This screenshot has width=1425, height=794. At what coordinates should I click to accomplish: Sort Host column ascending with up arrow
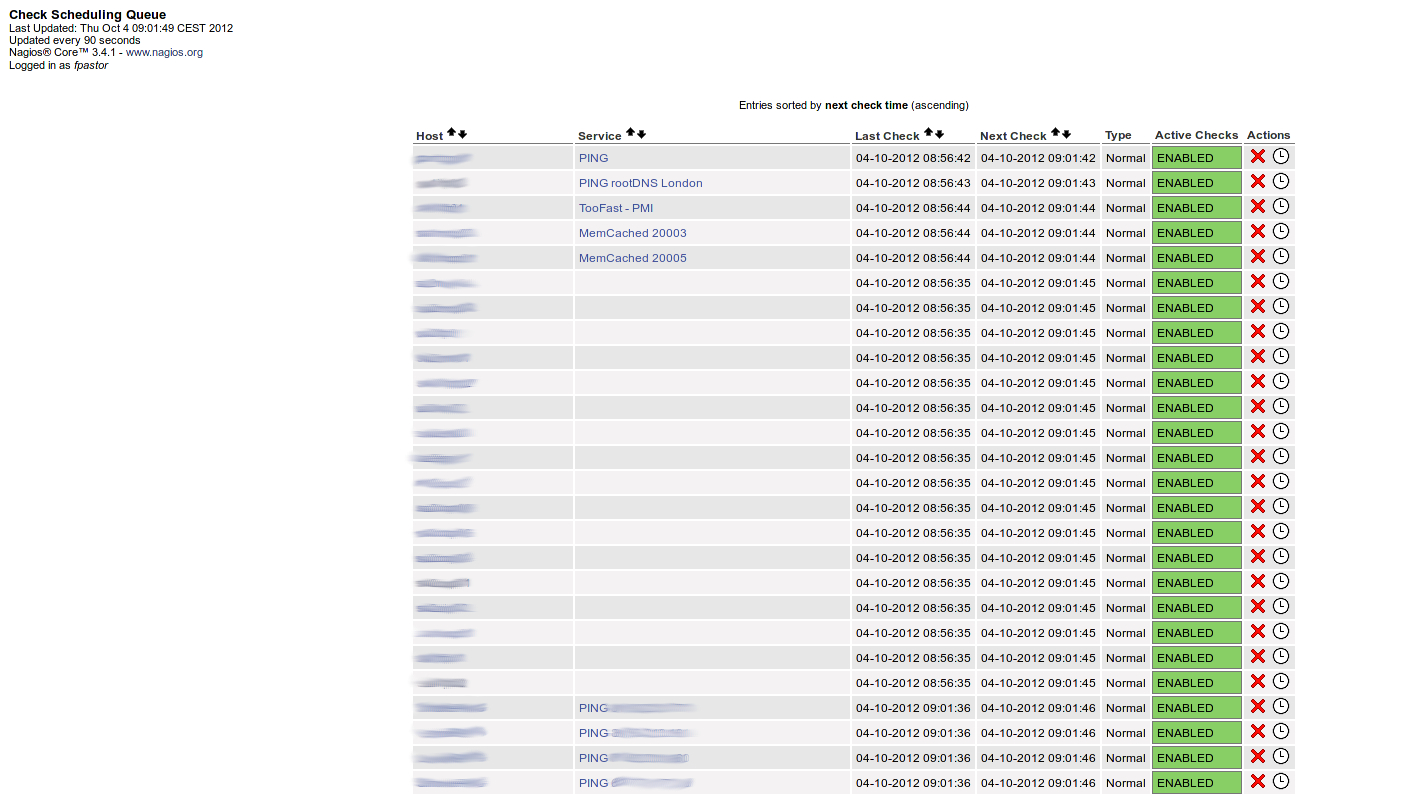(451, 133)
